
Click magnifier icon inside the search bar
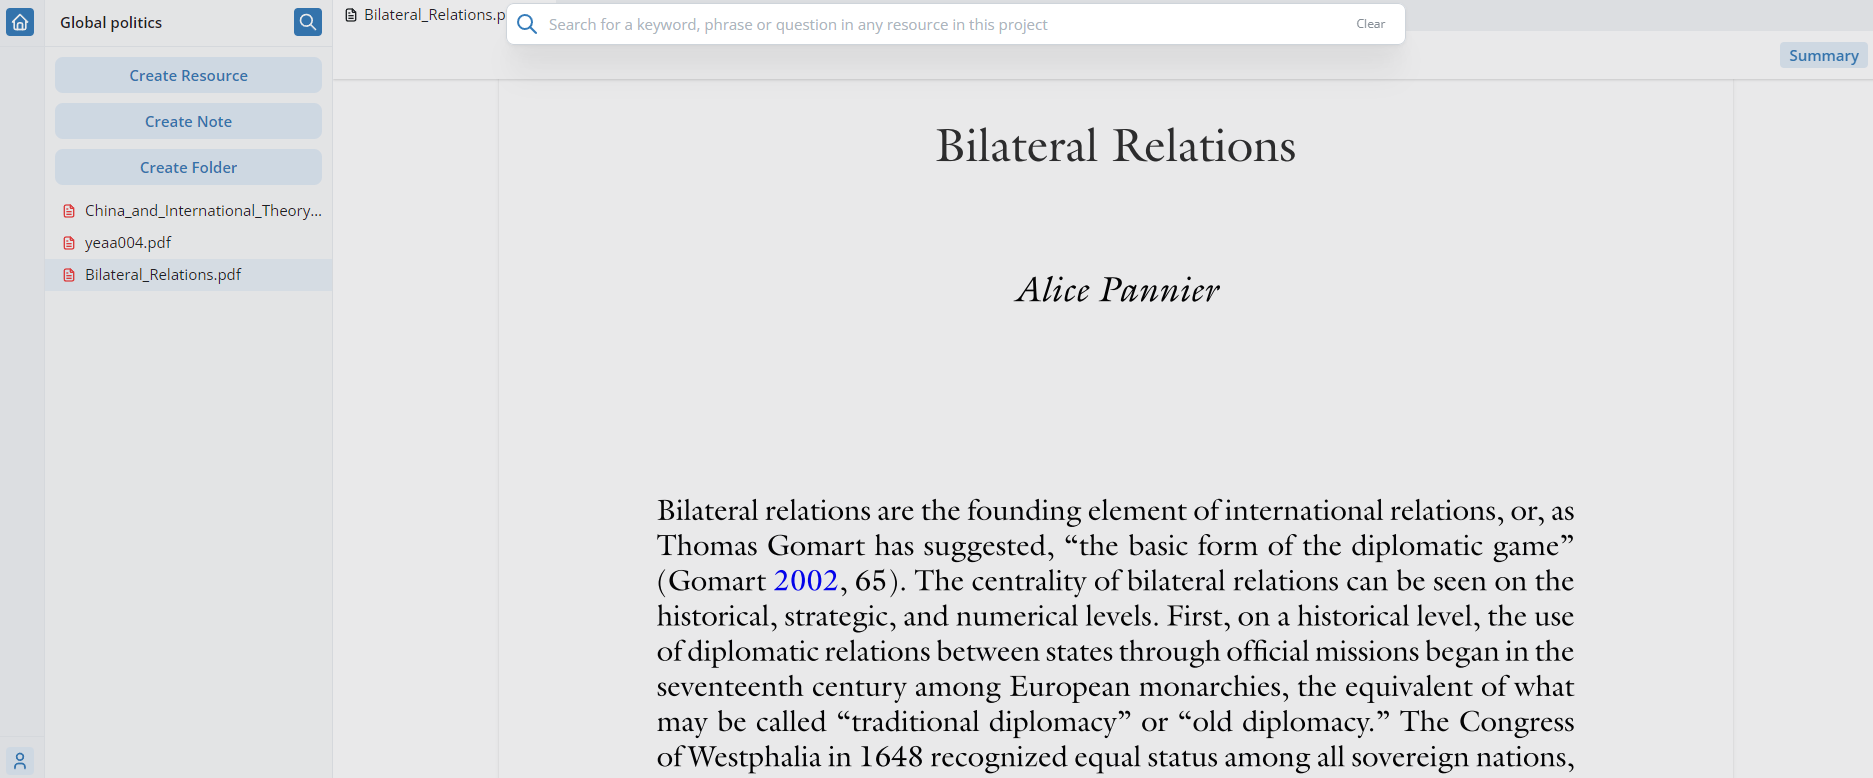click(x=527, y=24)
